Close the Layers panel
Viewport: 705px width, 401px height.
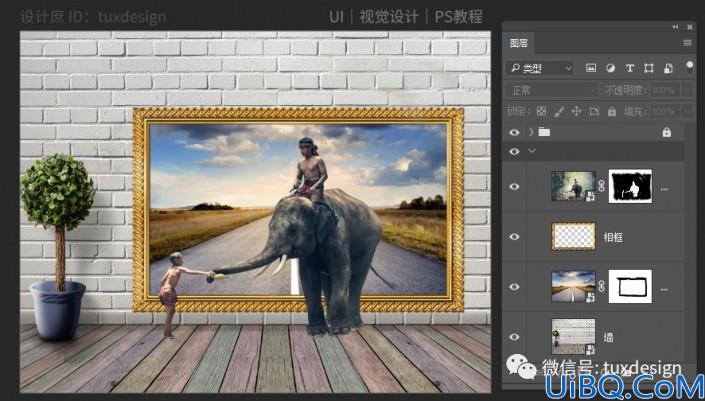coord(690,27)
